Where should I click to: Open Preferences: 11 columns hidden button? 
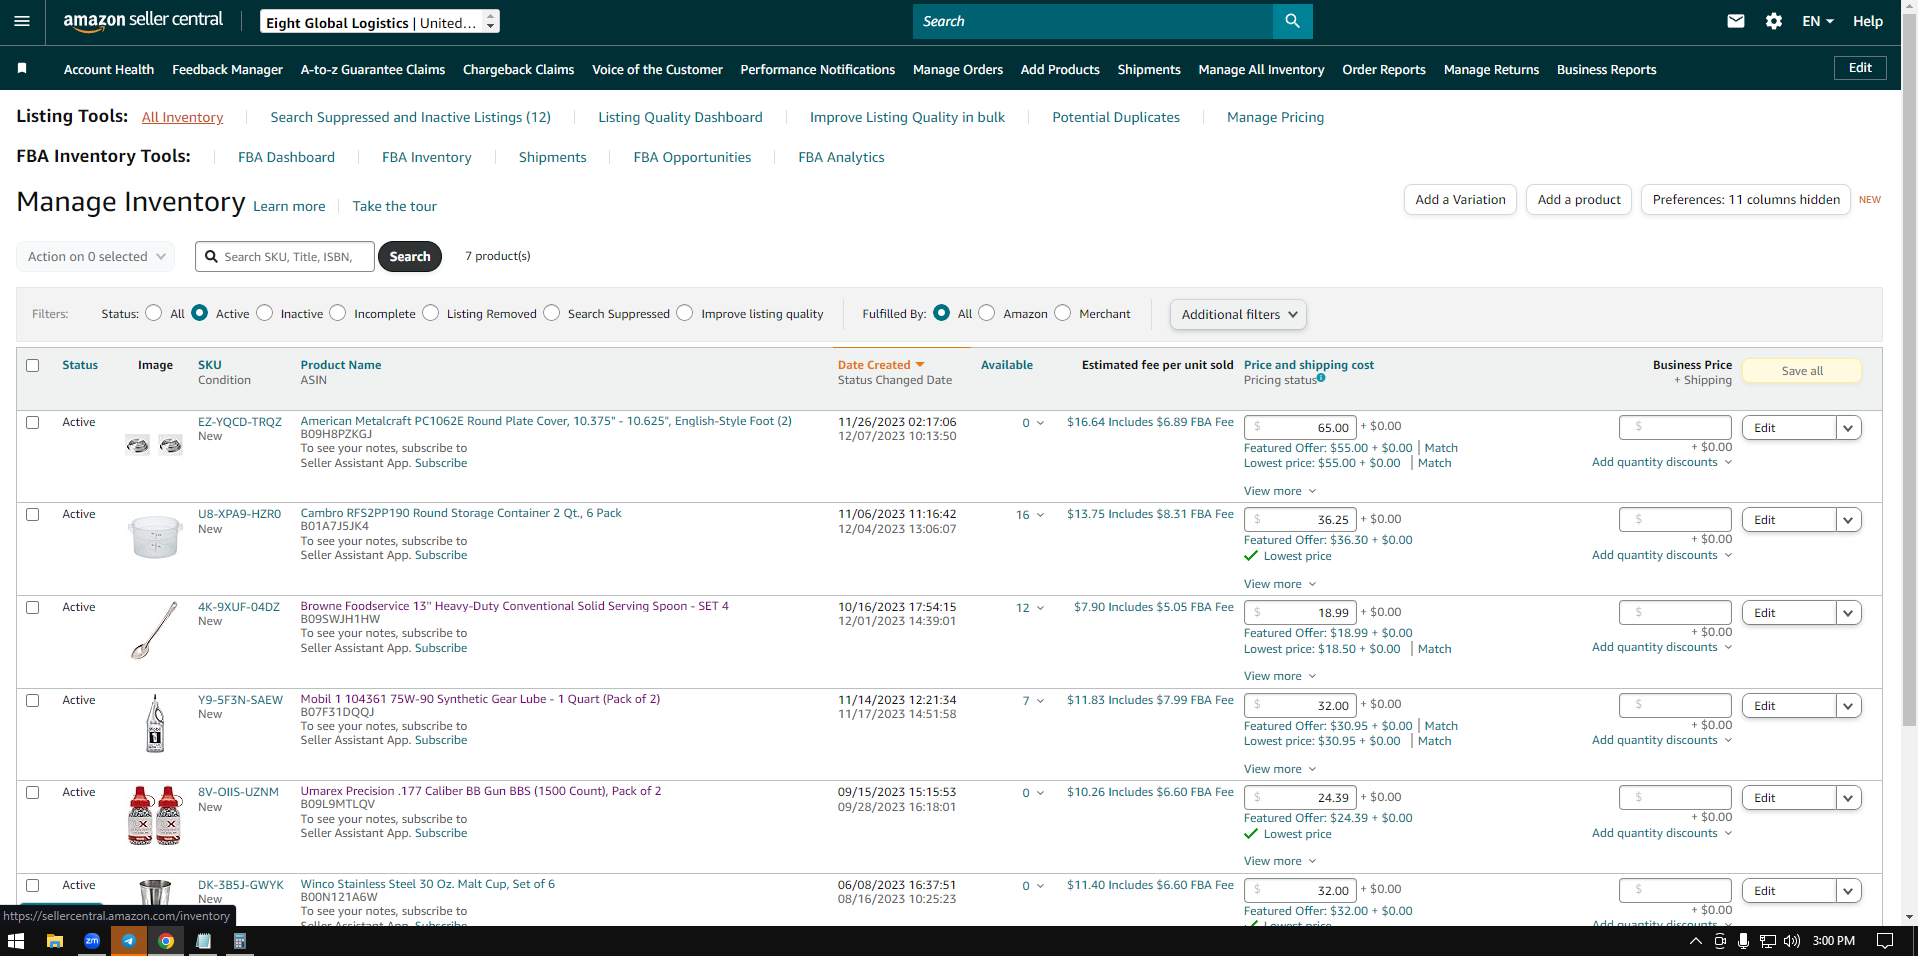tap(1746, 200)
